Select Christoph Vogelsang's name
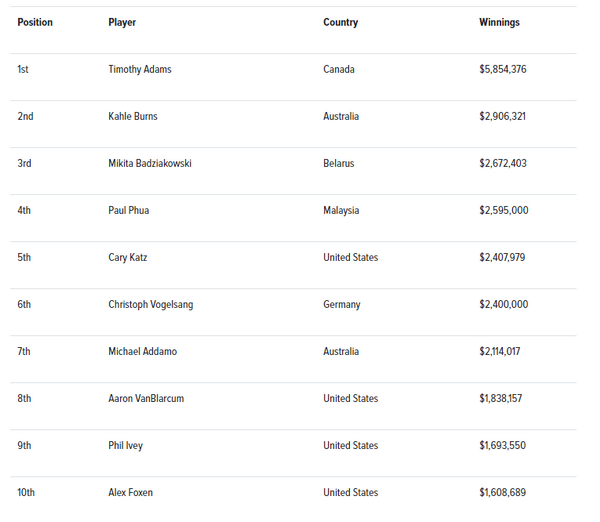The width and height of the screenshot is (600, 522). [151, 305]
